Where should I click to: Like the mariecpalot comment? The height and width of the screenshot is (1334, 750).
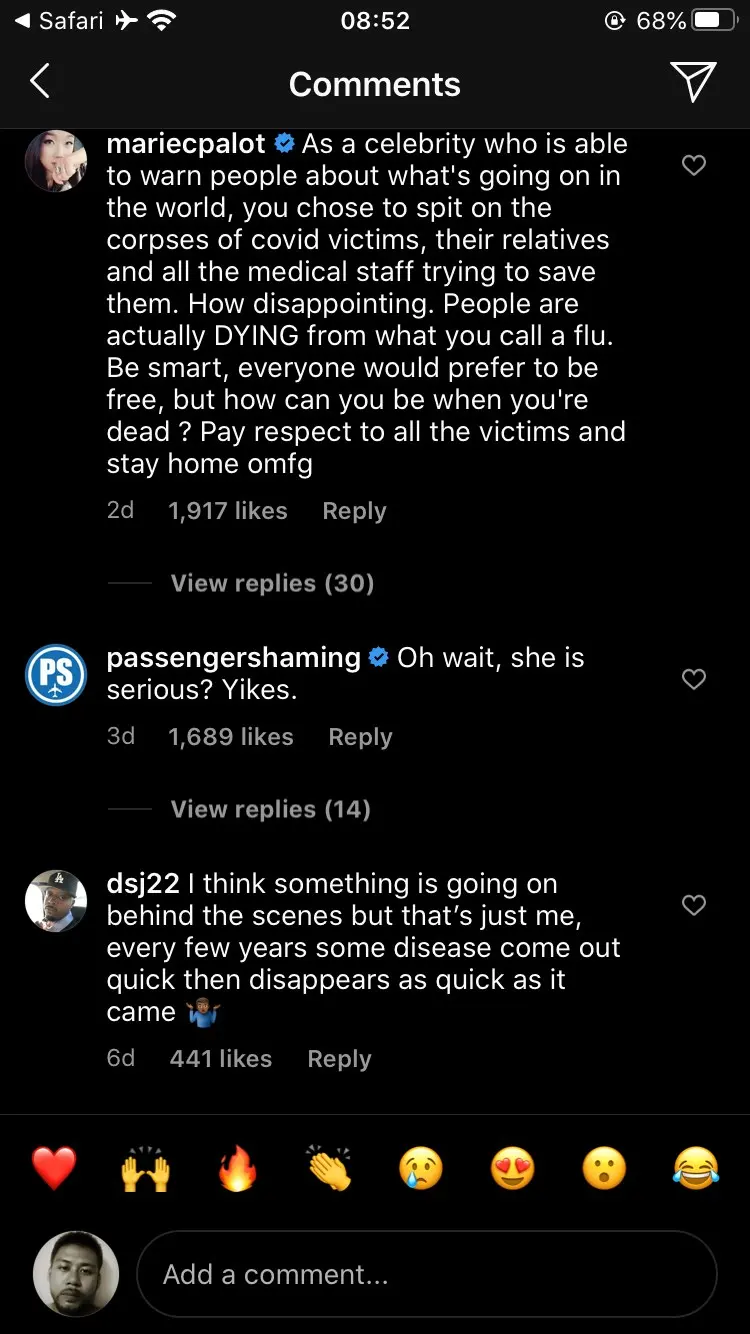point(694,165)
